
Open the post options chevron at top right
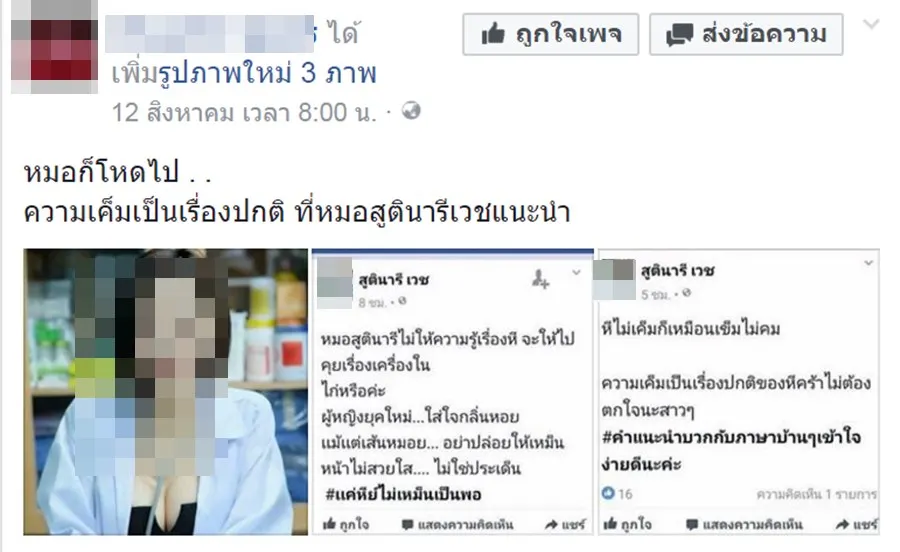point(871,24)
